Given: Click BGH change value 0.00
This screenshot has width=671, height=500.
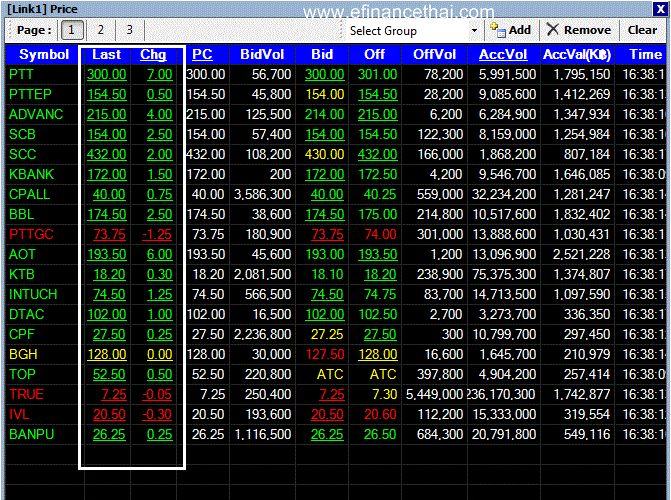Looking at the screenshot, I should (160, 354).
